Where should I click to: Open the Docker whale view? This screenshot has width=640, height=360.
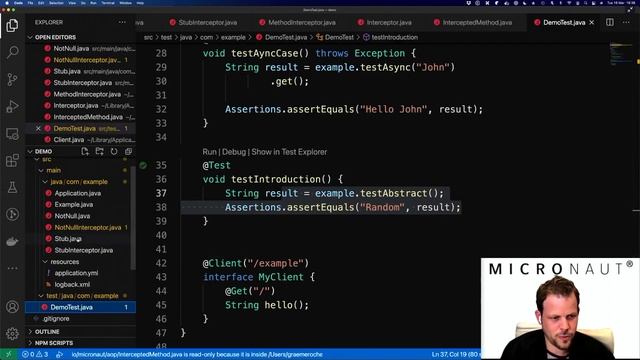coord(12,241)
